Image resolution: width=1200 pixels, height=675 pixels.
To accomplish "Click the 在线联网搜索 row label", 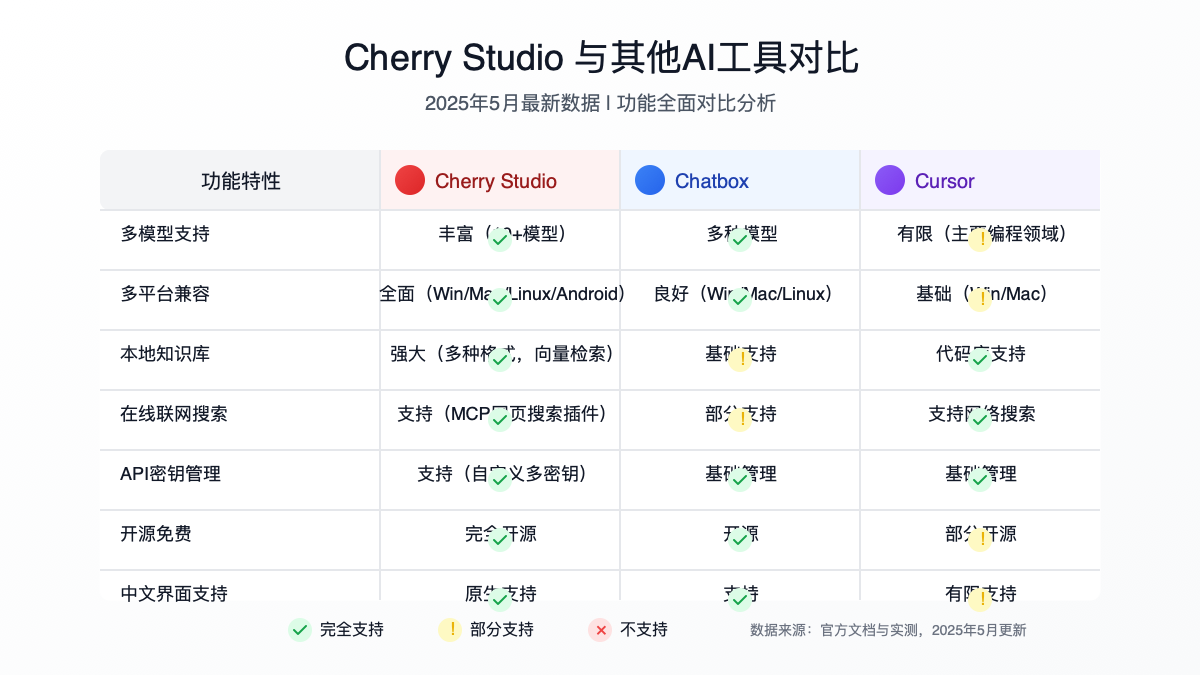I will click(x=174, y=414).
